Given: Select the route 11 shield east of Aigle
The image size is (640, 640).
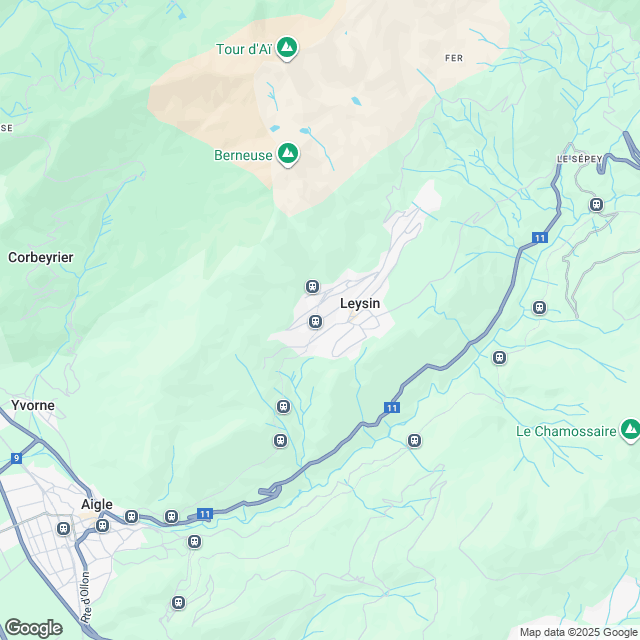Looking at the screenshot, I should 205,514.
